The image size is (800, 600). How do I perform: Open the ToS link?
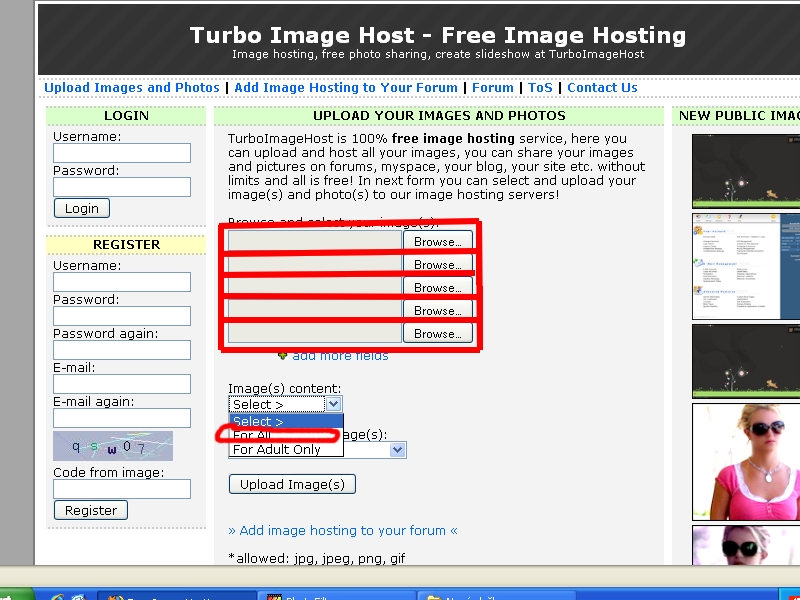pos(540,88)
